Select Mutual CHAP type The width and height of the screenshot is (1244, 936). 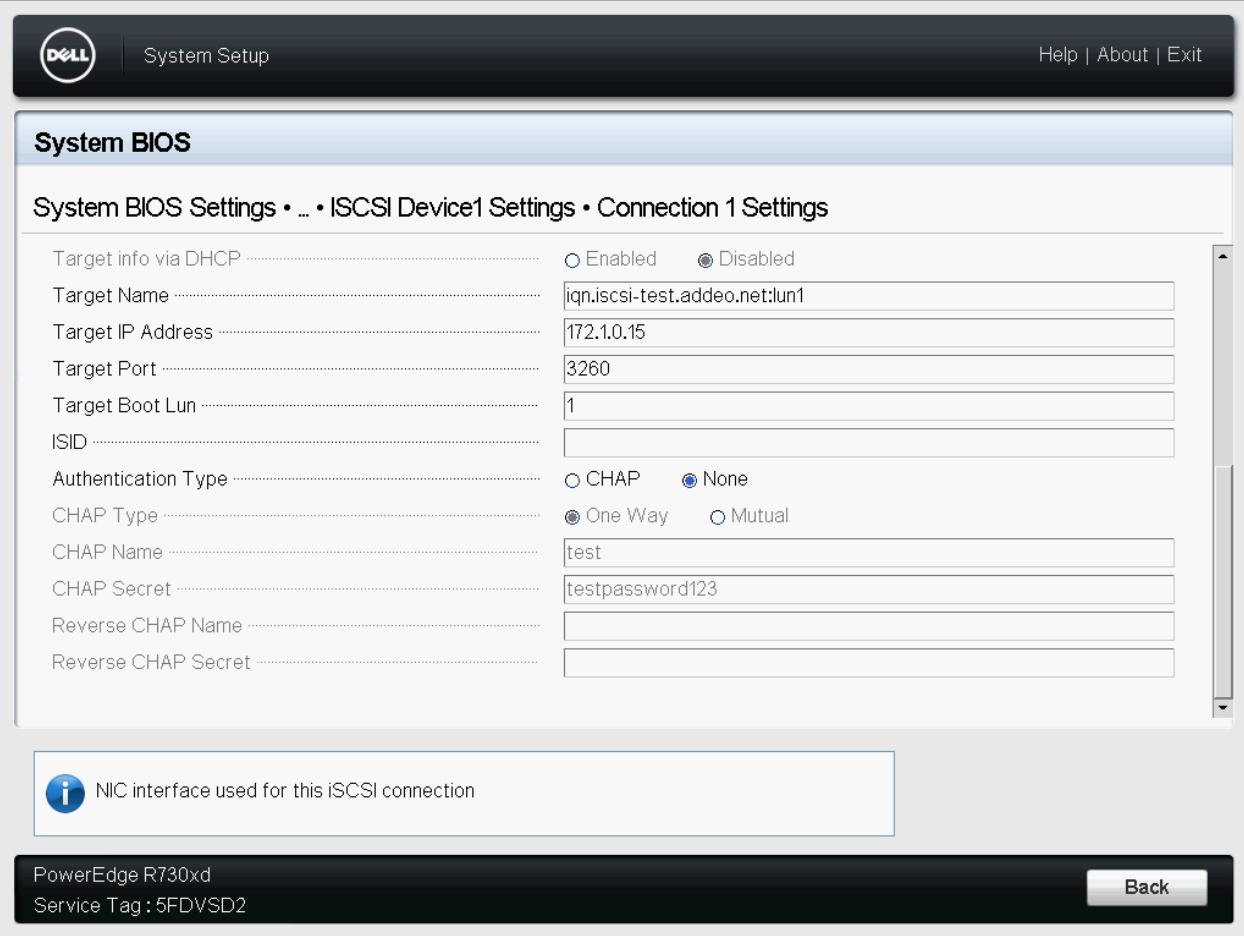(717, 517)
